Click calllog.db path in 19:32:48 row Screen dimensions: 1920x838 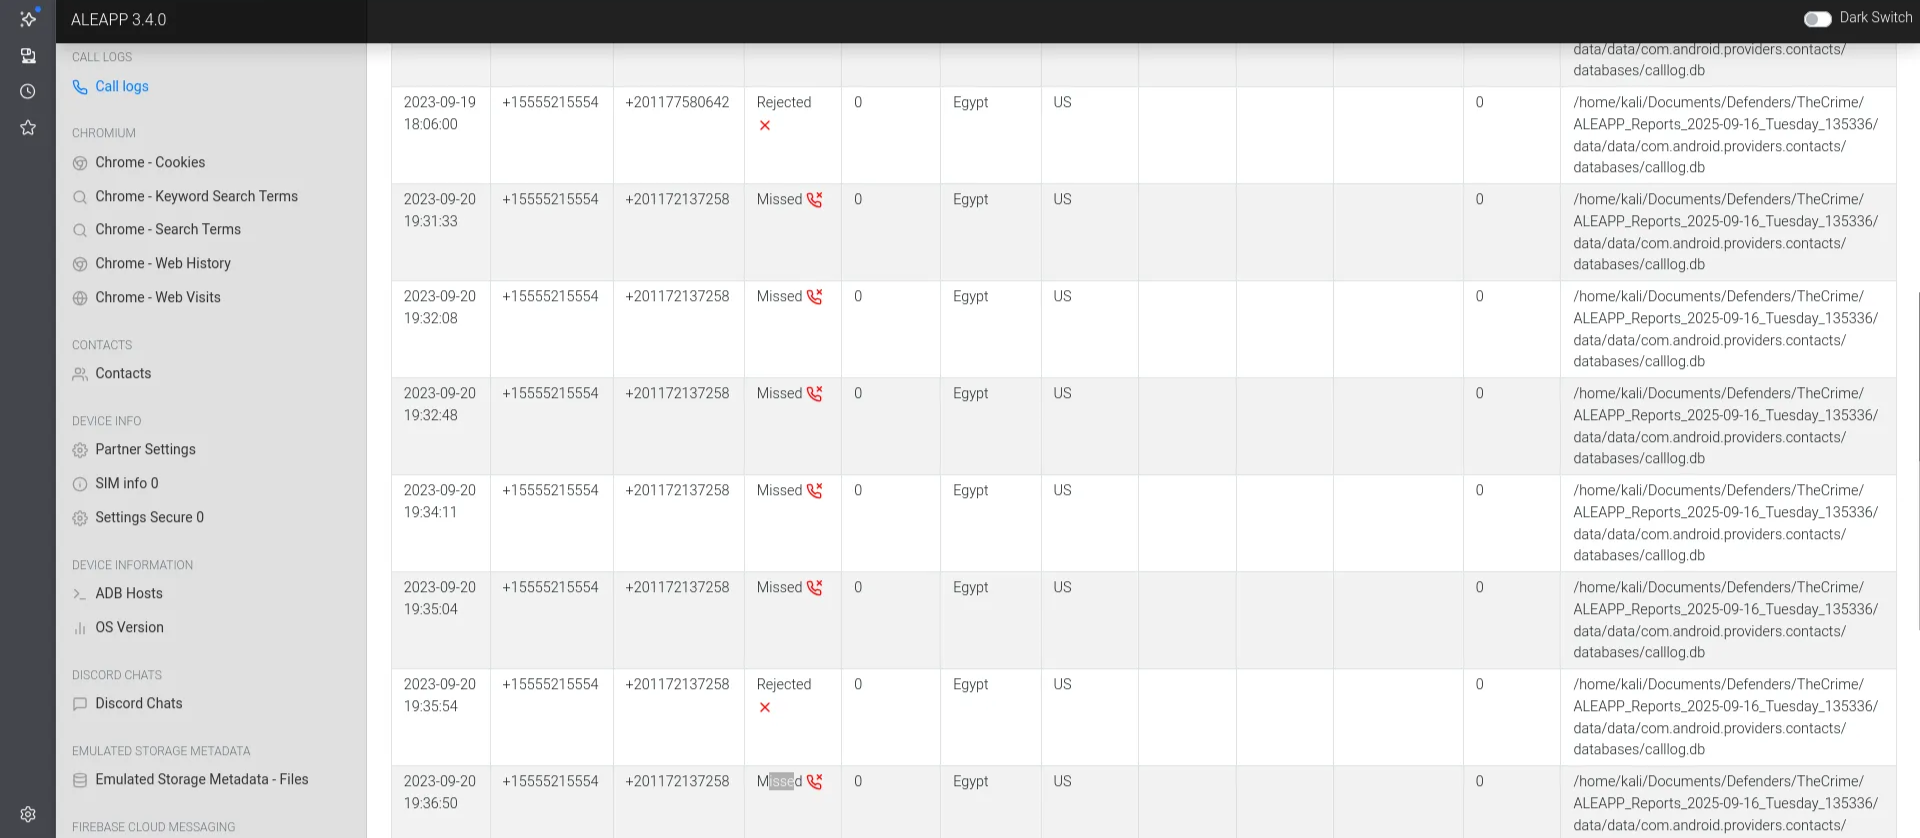coord(1725,426)
